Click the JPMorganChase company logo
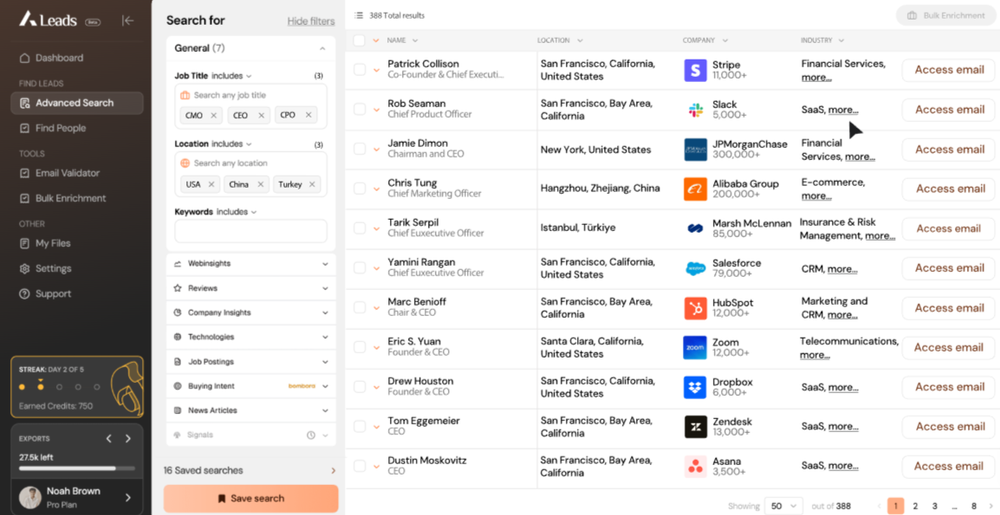This screenshot has height=515, width=1000. [695, 149]
